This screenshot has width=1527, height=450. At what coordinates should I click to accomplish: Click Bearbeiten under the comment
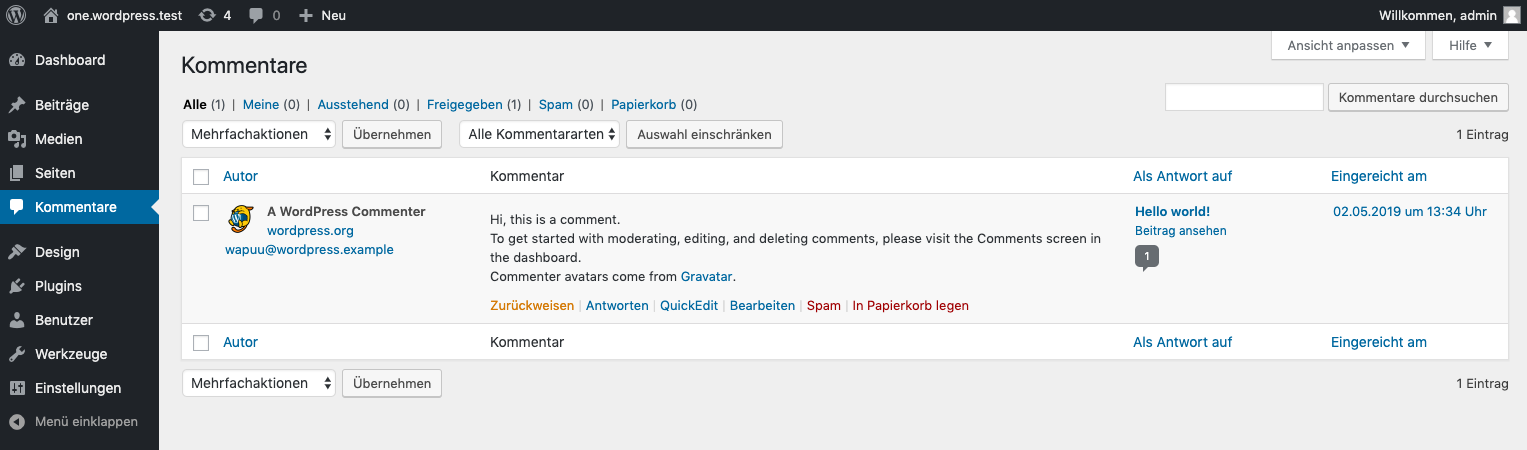coord(762,306)
